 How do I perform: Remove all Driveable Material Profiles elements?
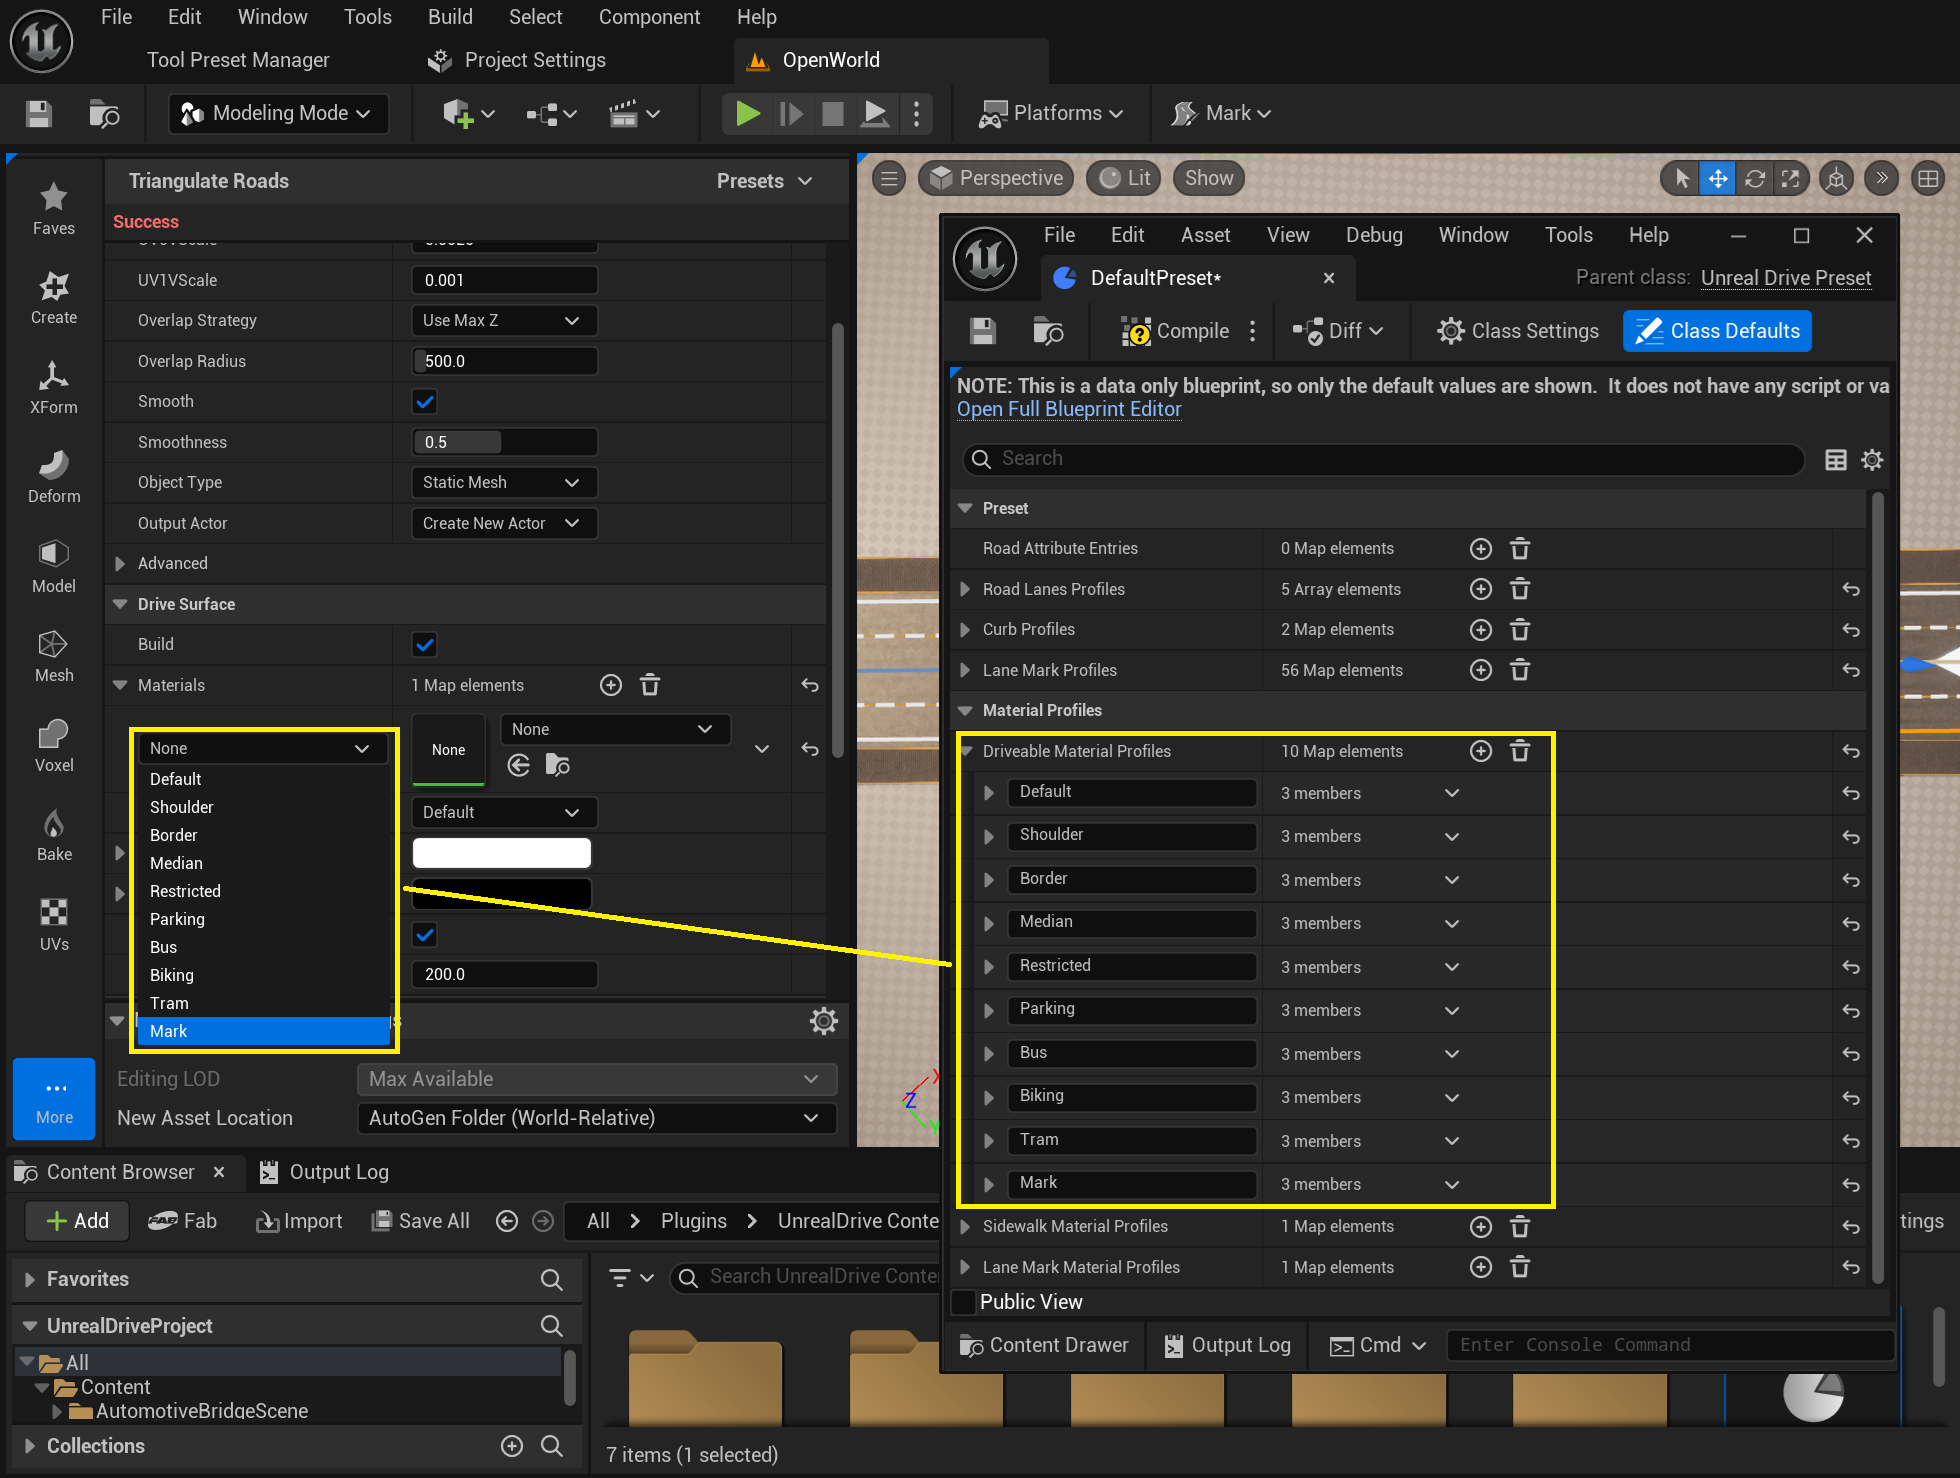(x=1520, y=751)
